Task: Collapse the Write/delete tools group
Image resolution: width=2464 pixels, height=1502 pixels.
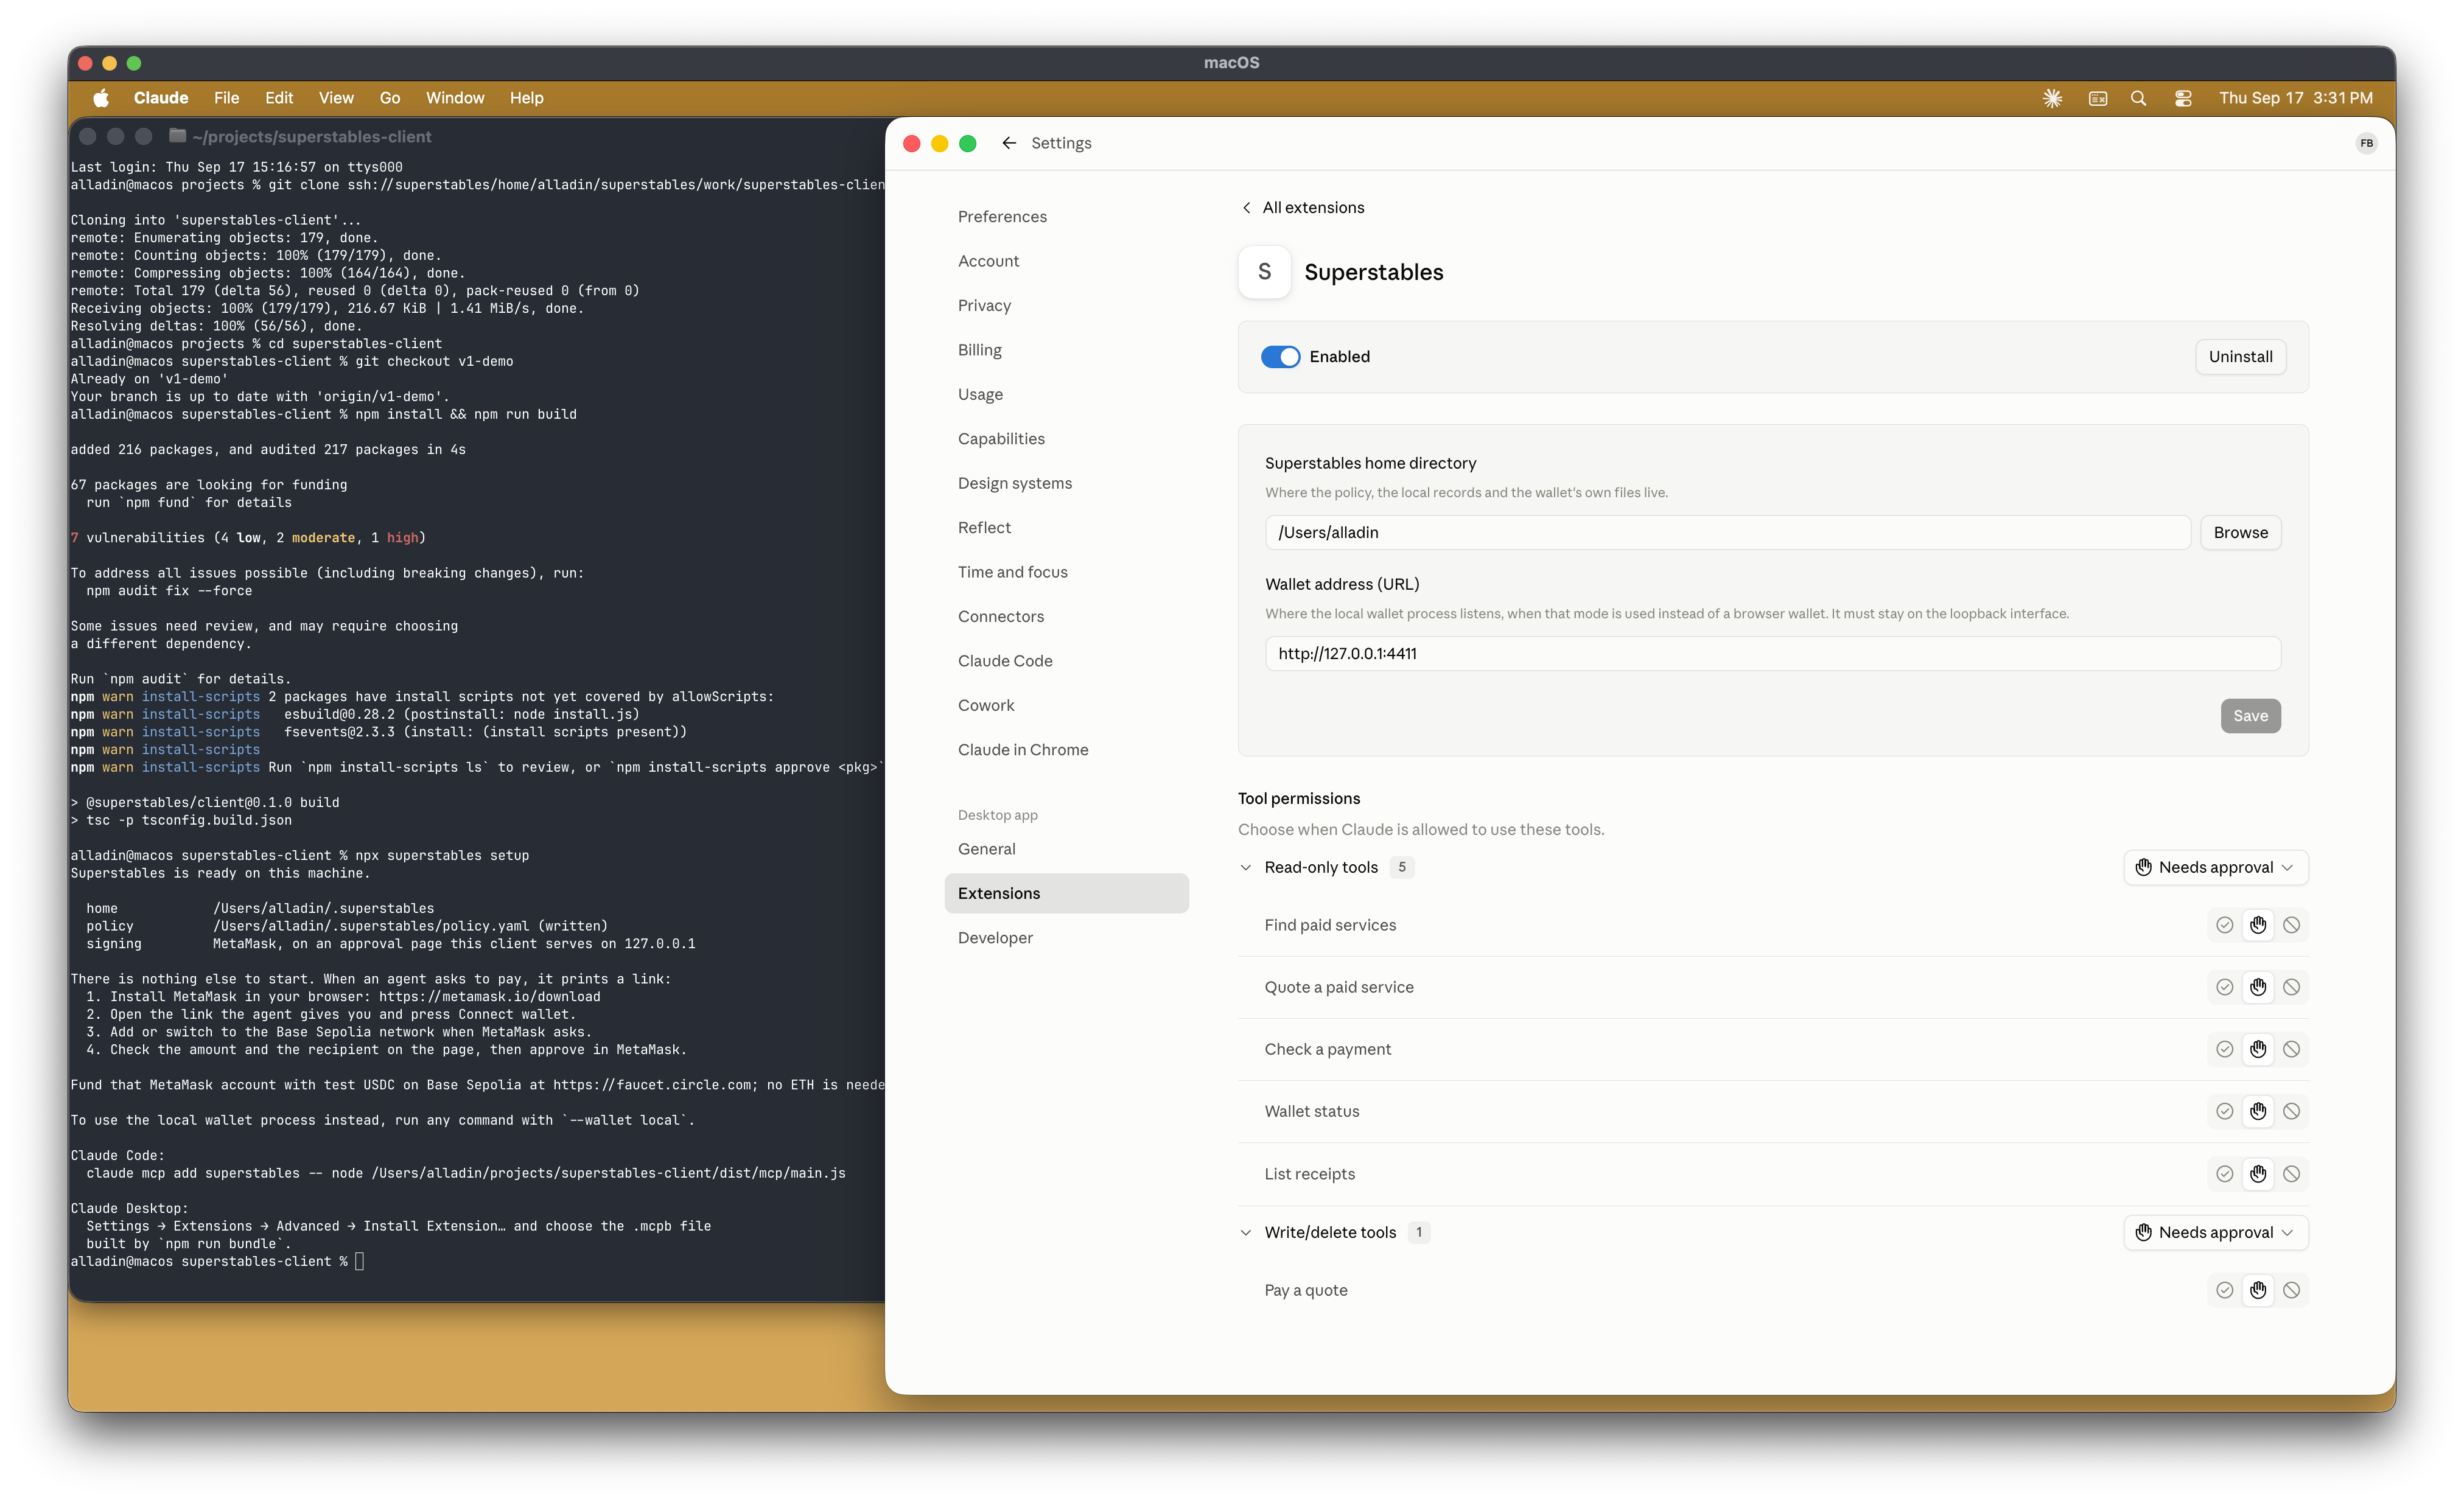Action: [1245, 1232]
